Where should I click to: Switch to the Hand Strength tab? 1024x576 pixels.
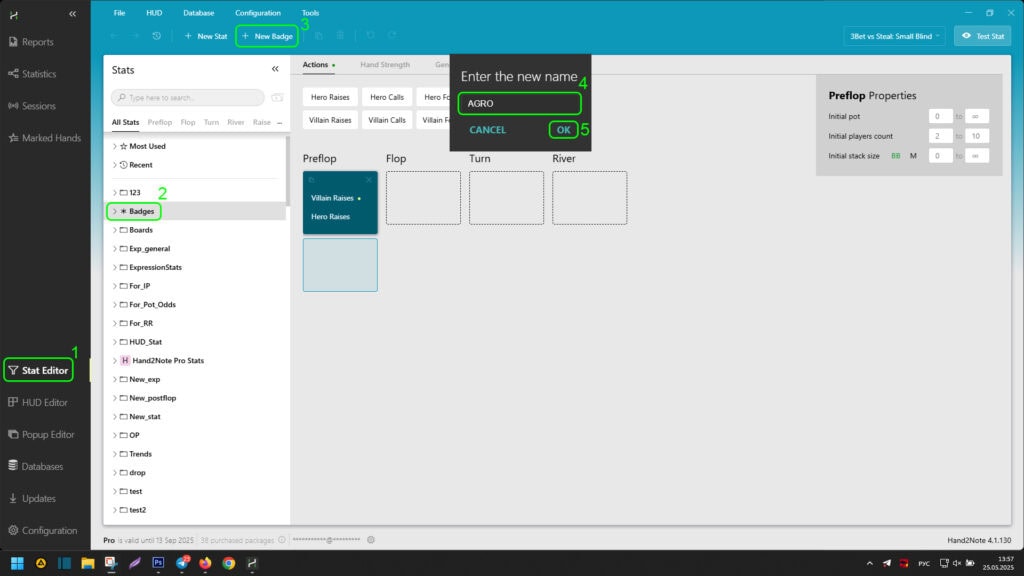tap(385, 65)
